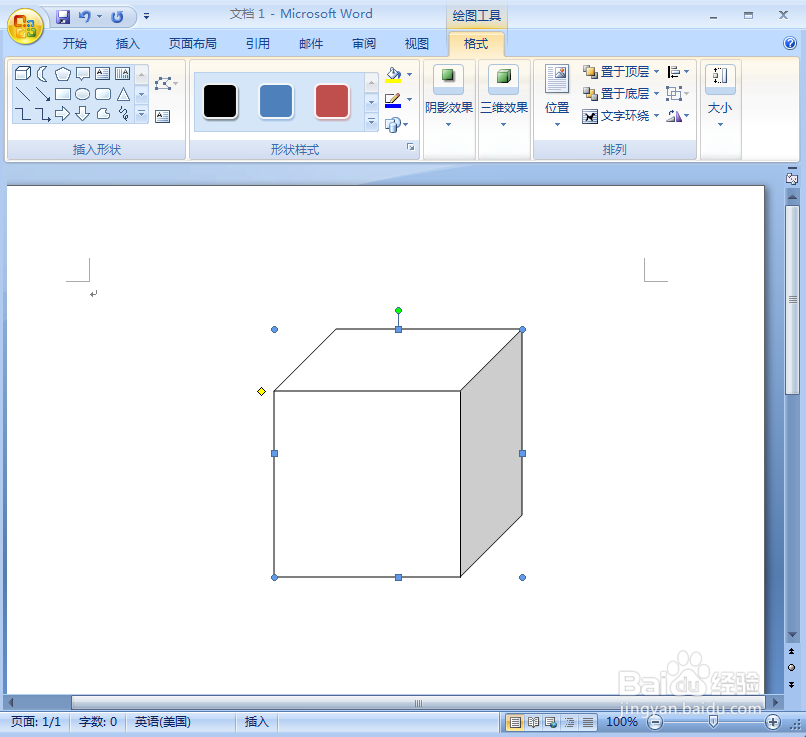The width and height of the screenshot is (806, 737).
Task: Select the pentagon shape
Action: (63, 73)
